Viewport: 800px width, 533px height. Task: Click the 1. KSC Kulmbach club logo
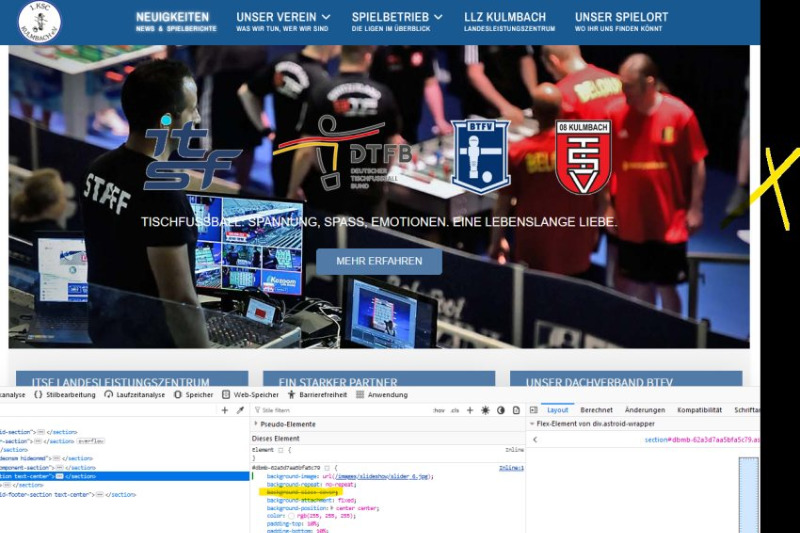point(39,21)
